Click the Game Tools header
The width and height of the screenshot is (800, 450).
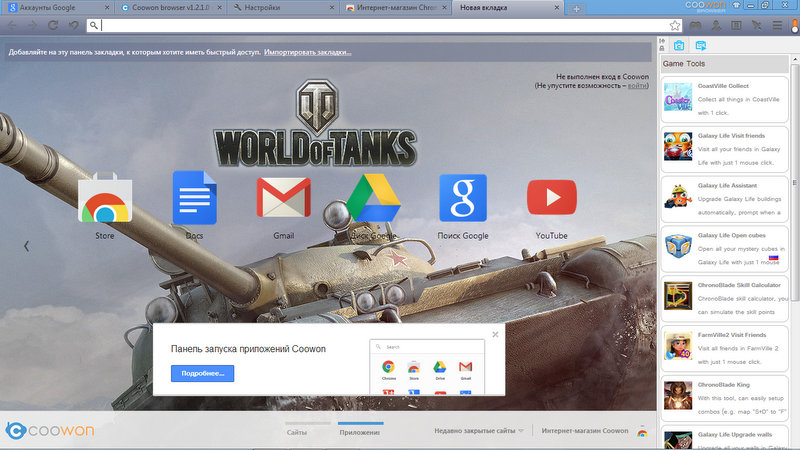[724, 64]
